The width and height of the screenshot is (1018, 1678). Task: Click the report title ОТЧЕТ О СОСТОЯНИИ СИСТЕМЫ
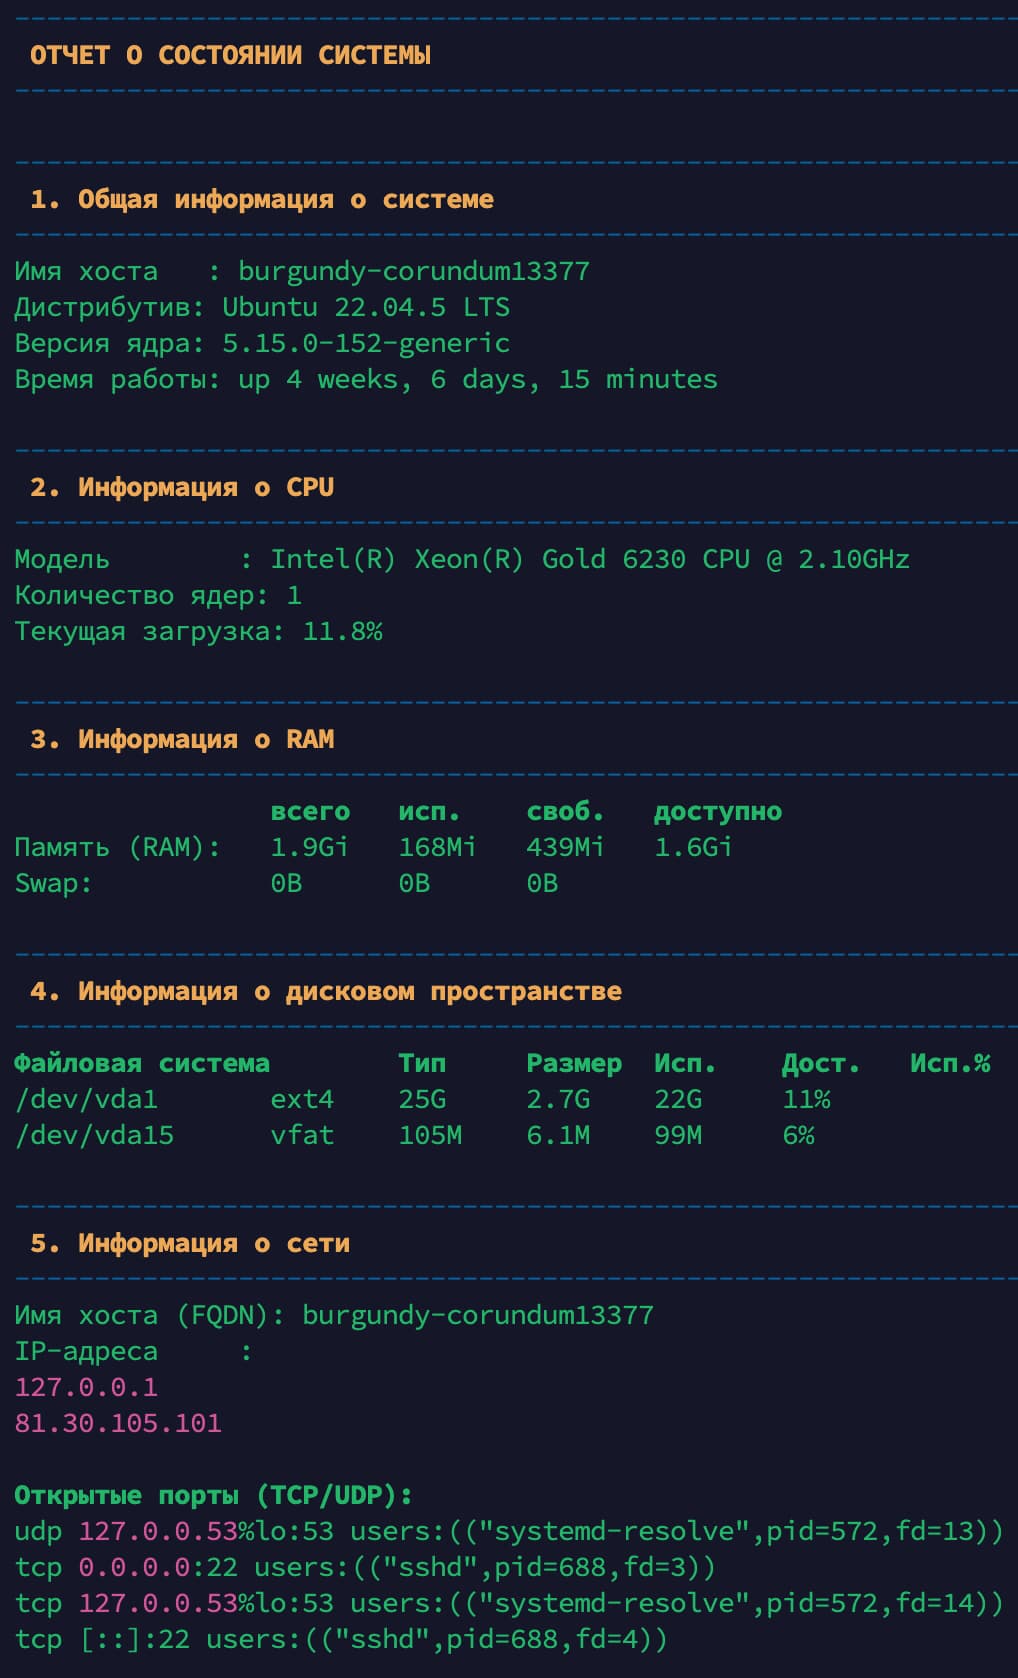tap(230, 55)
